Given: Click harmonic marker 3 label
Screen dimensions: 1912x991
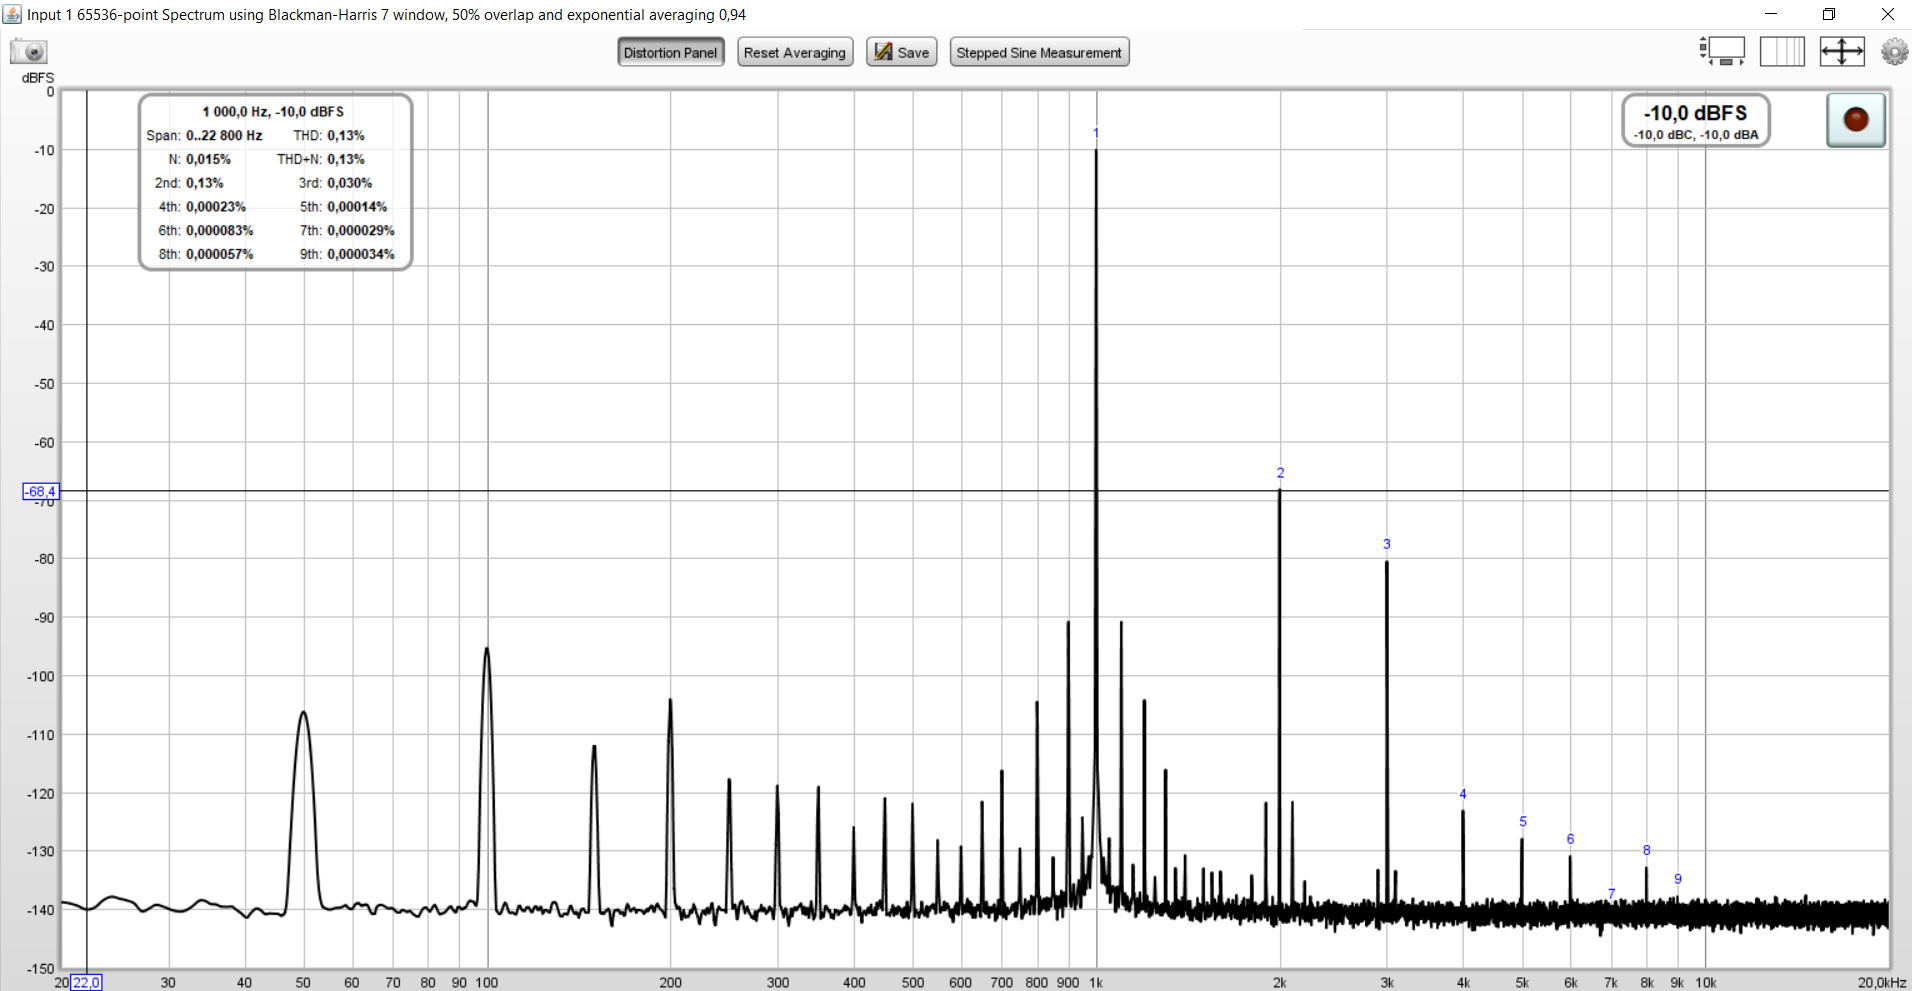Looking at the screenshot, I should click(1387, 544).
